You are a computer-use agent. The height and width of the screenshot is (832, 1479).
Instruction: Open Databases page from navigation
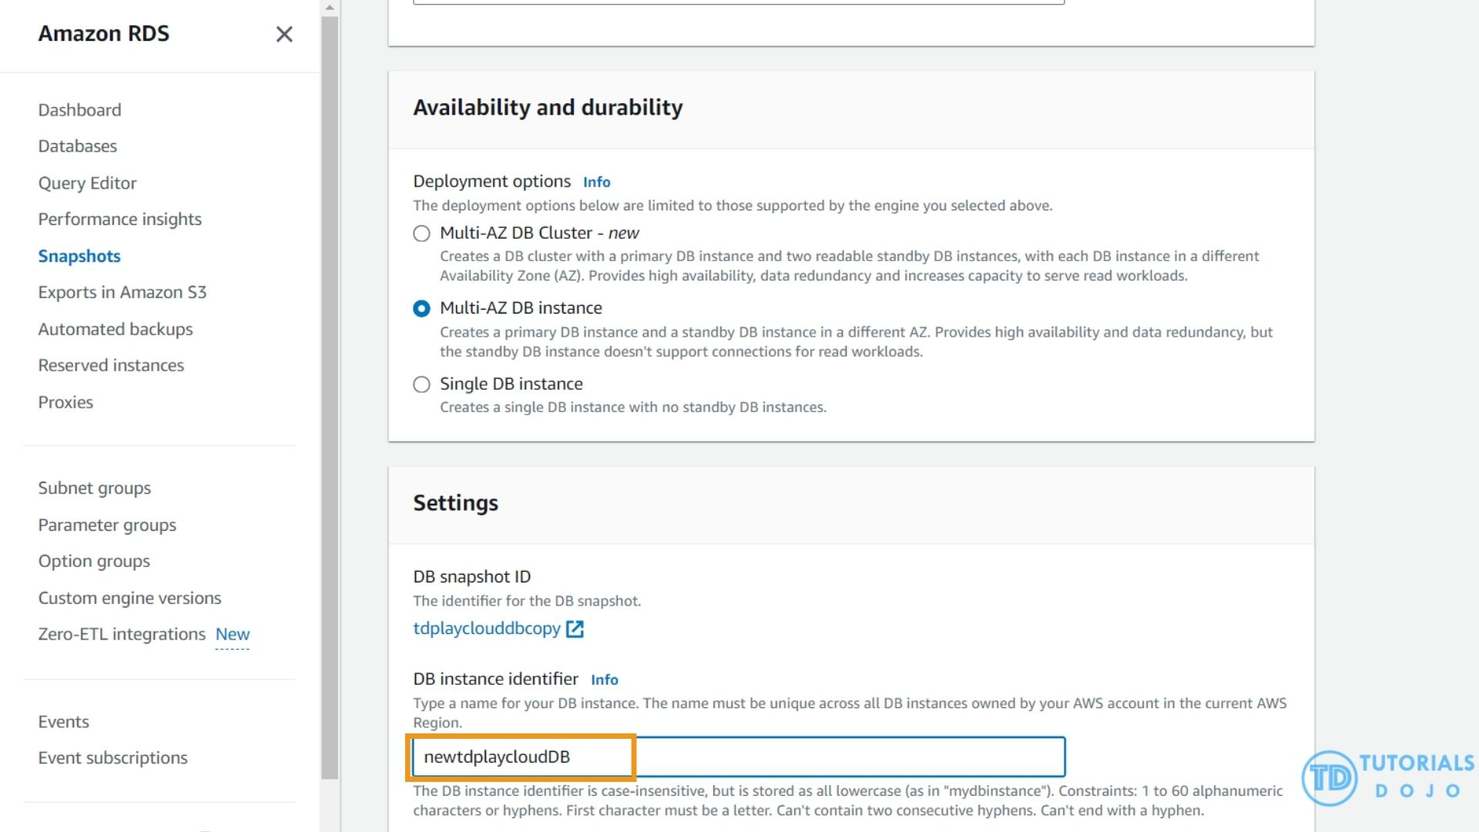click(78, 146)
